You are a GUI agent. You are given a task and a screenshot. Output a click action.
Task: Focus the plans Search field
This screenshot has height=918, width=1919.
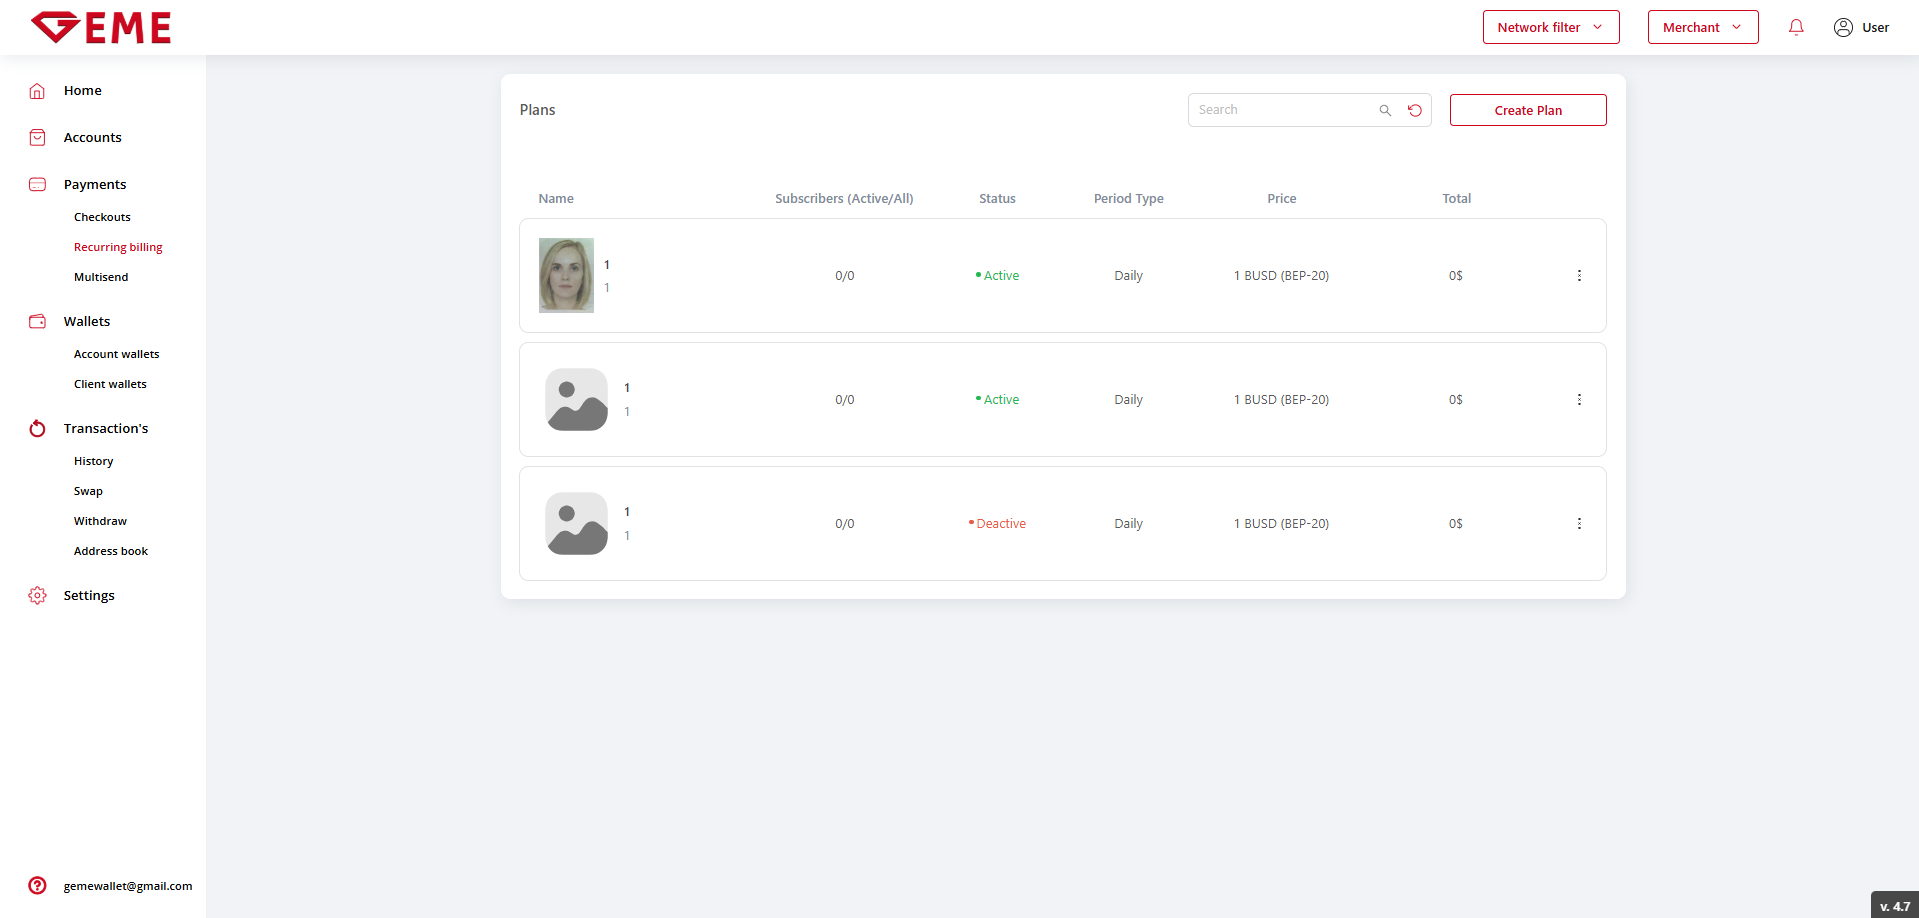click(1280, 110)
